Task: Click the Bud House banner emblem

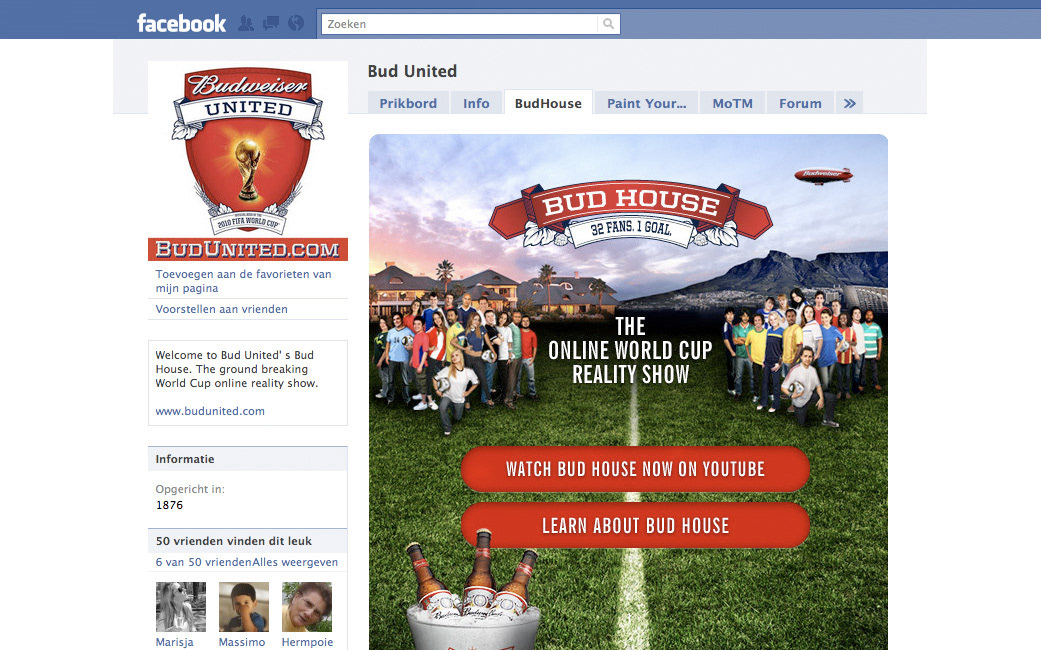Action: 630,212
